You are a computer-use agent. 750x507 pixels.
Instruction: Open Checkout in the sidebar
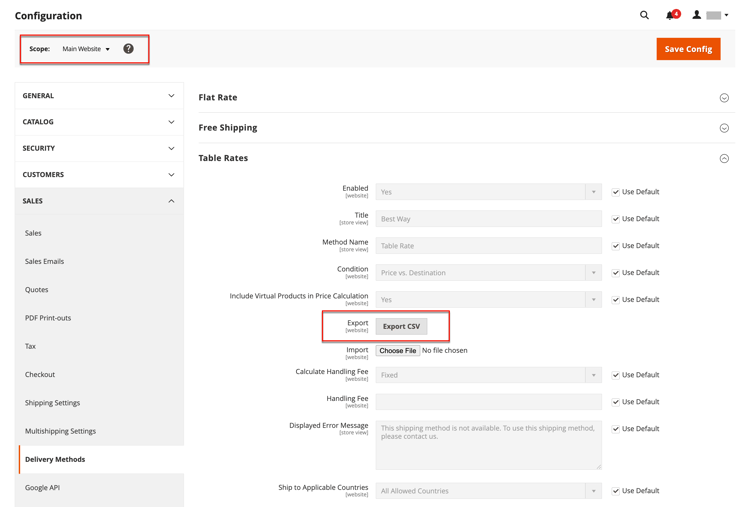pos(40,374)
